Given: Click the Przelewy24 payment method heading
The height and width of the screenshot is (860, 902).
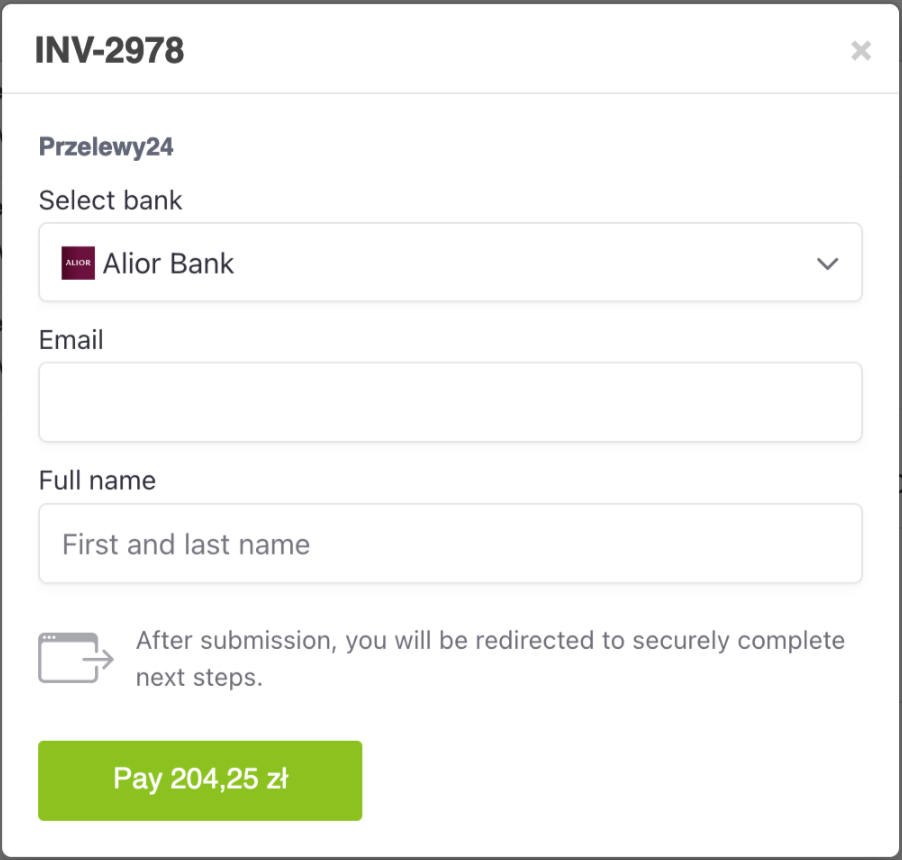Looking at the screenshot, I should [106, 147].
